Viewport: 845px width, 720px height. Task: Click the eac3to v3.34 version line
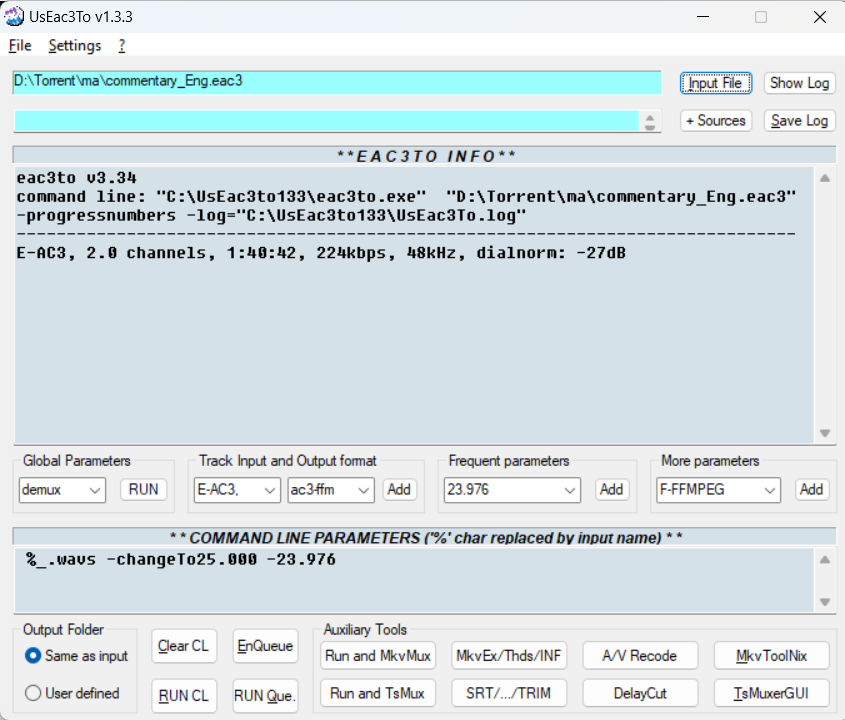point(77,178)
